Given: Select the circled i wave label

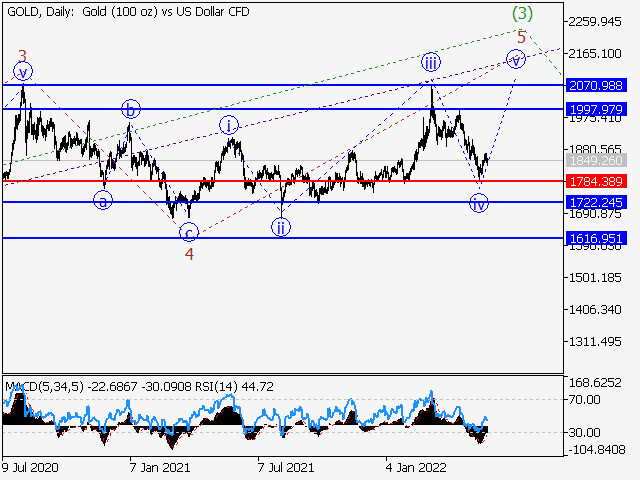Looking at the screenshot, I should coord(229,125).
